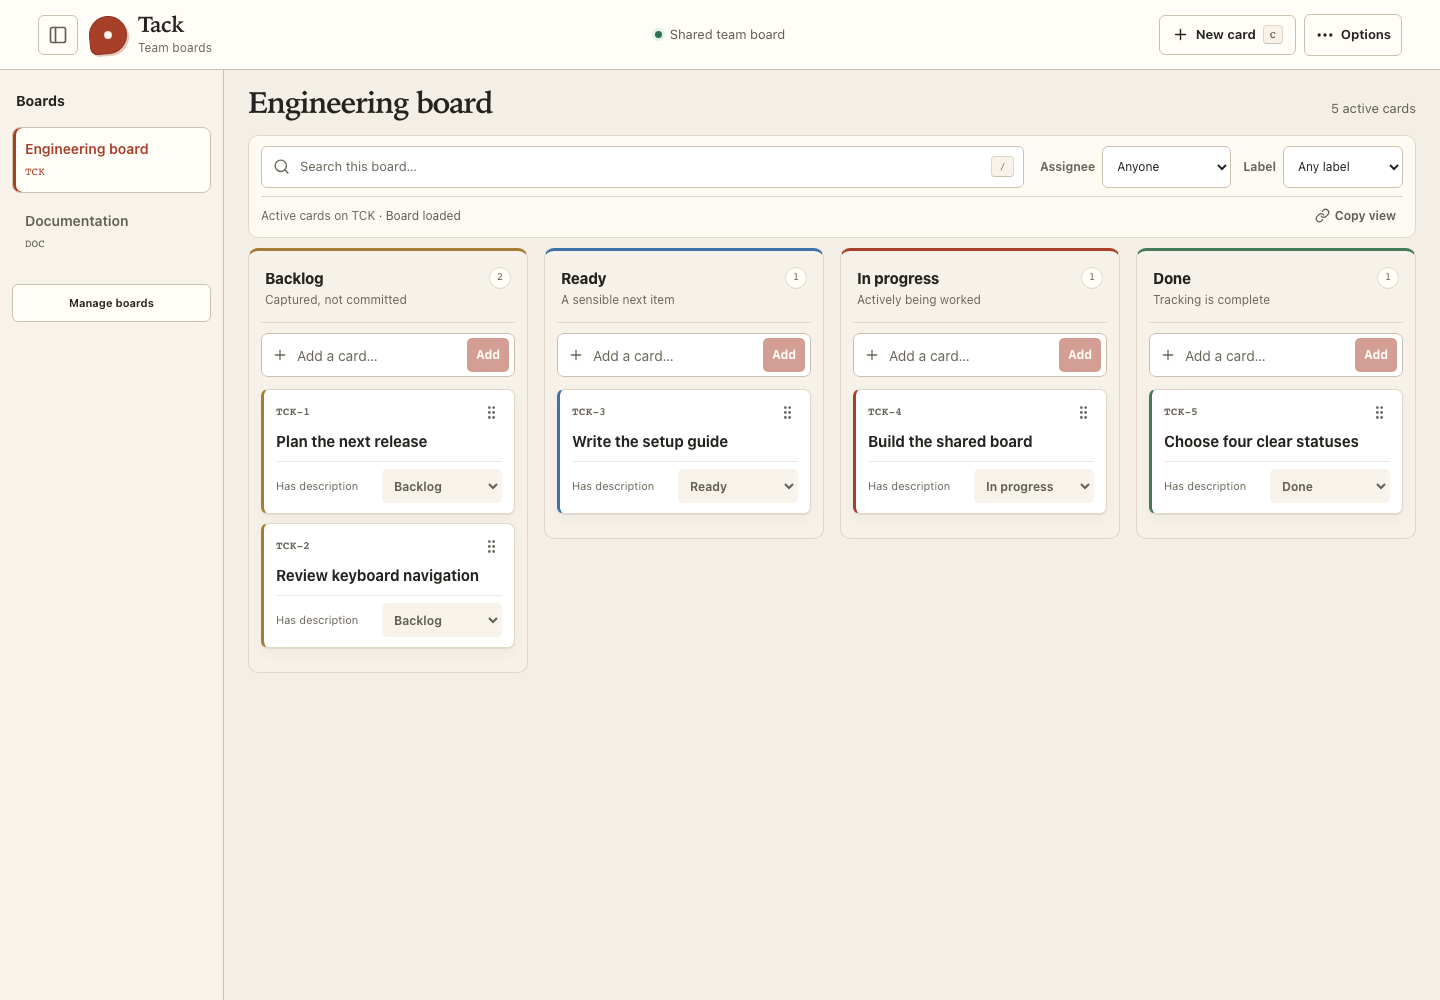Click the red Tack logo

coord(108,35)
